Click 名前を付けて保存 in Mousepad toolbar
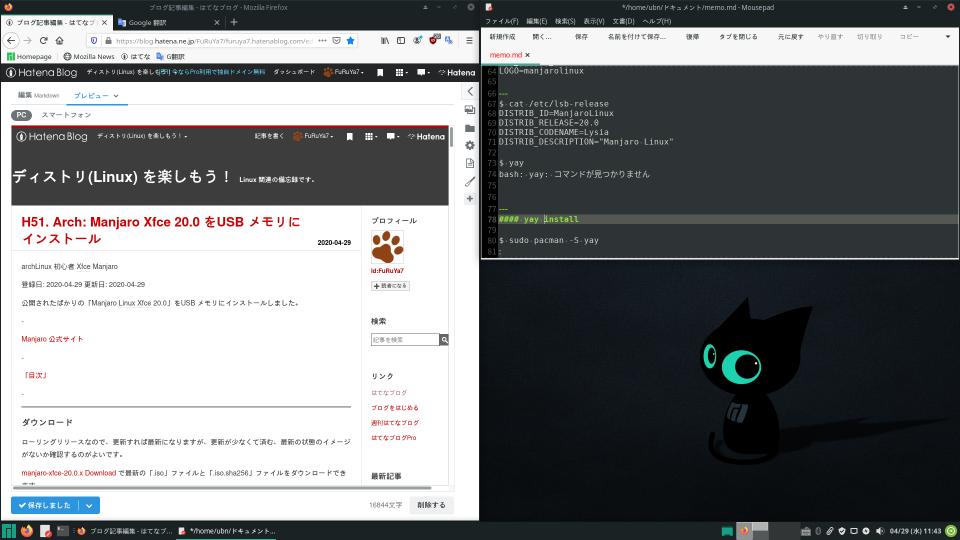Image resolution: width=960 pixels, height=540 pixels. [637, 37]
